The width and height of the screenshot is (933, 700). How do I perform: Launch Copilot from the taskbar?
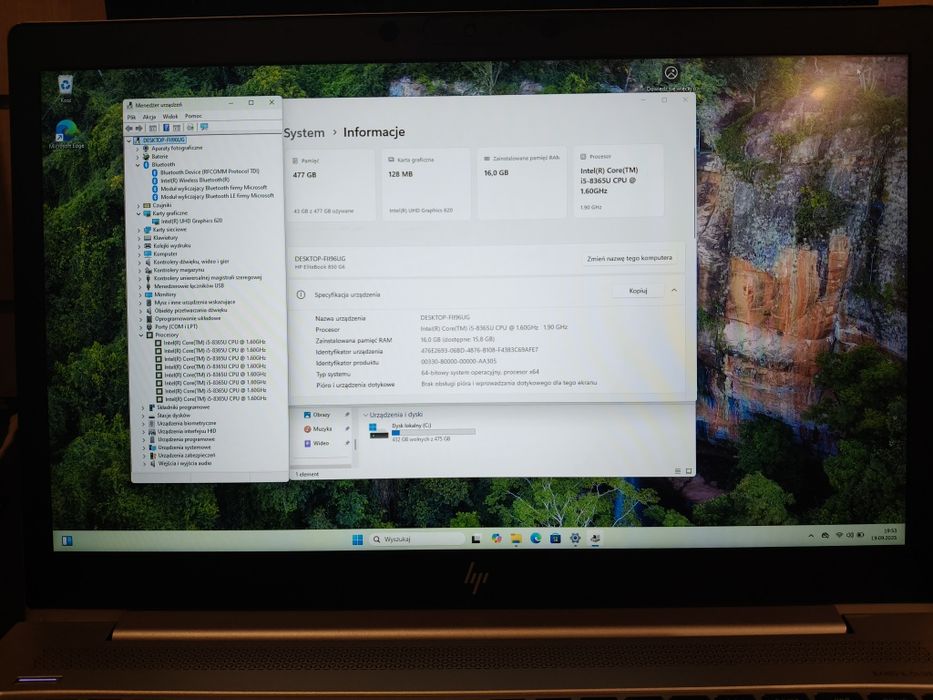pos(496,539)
